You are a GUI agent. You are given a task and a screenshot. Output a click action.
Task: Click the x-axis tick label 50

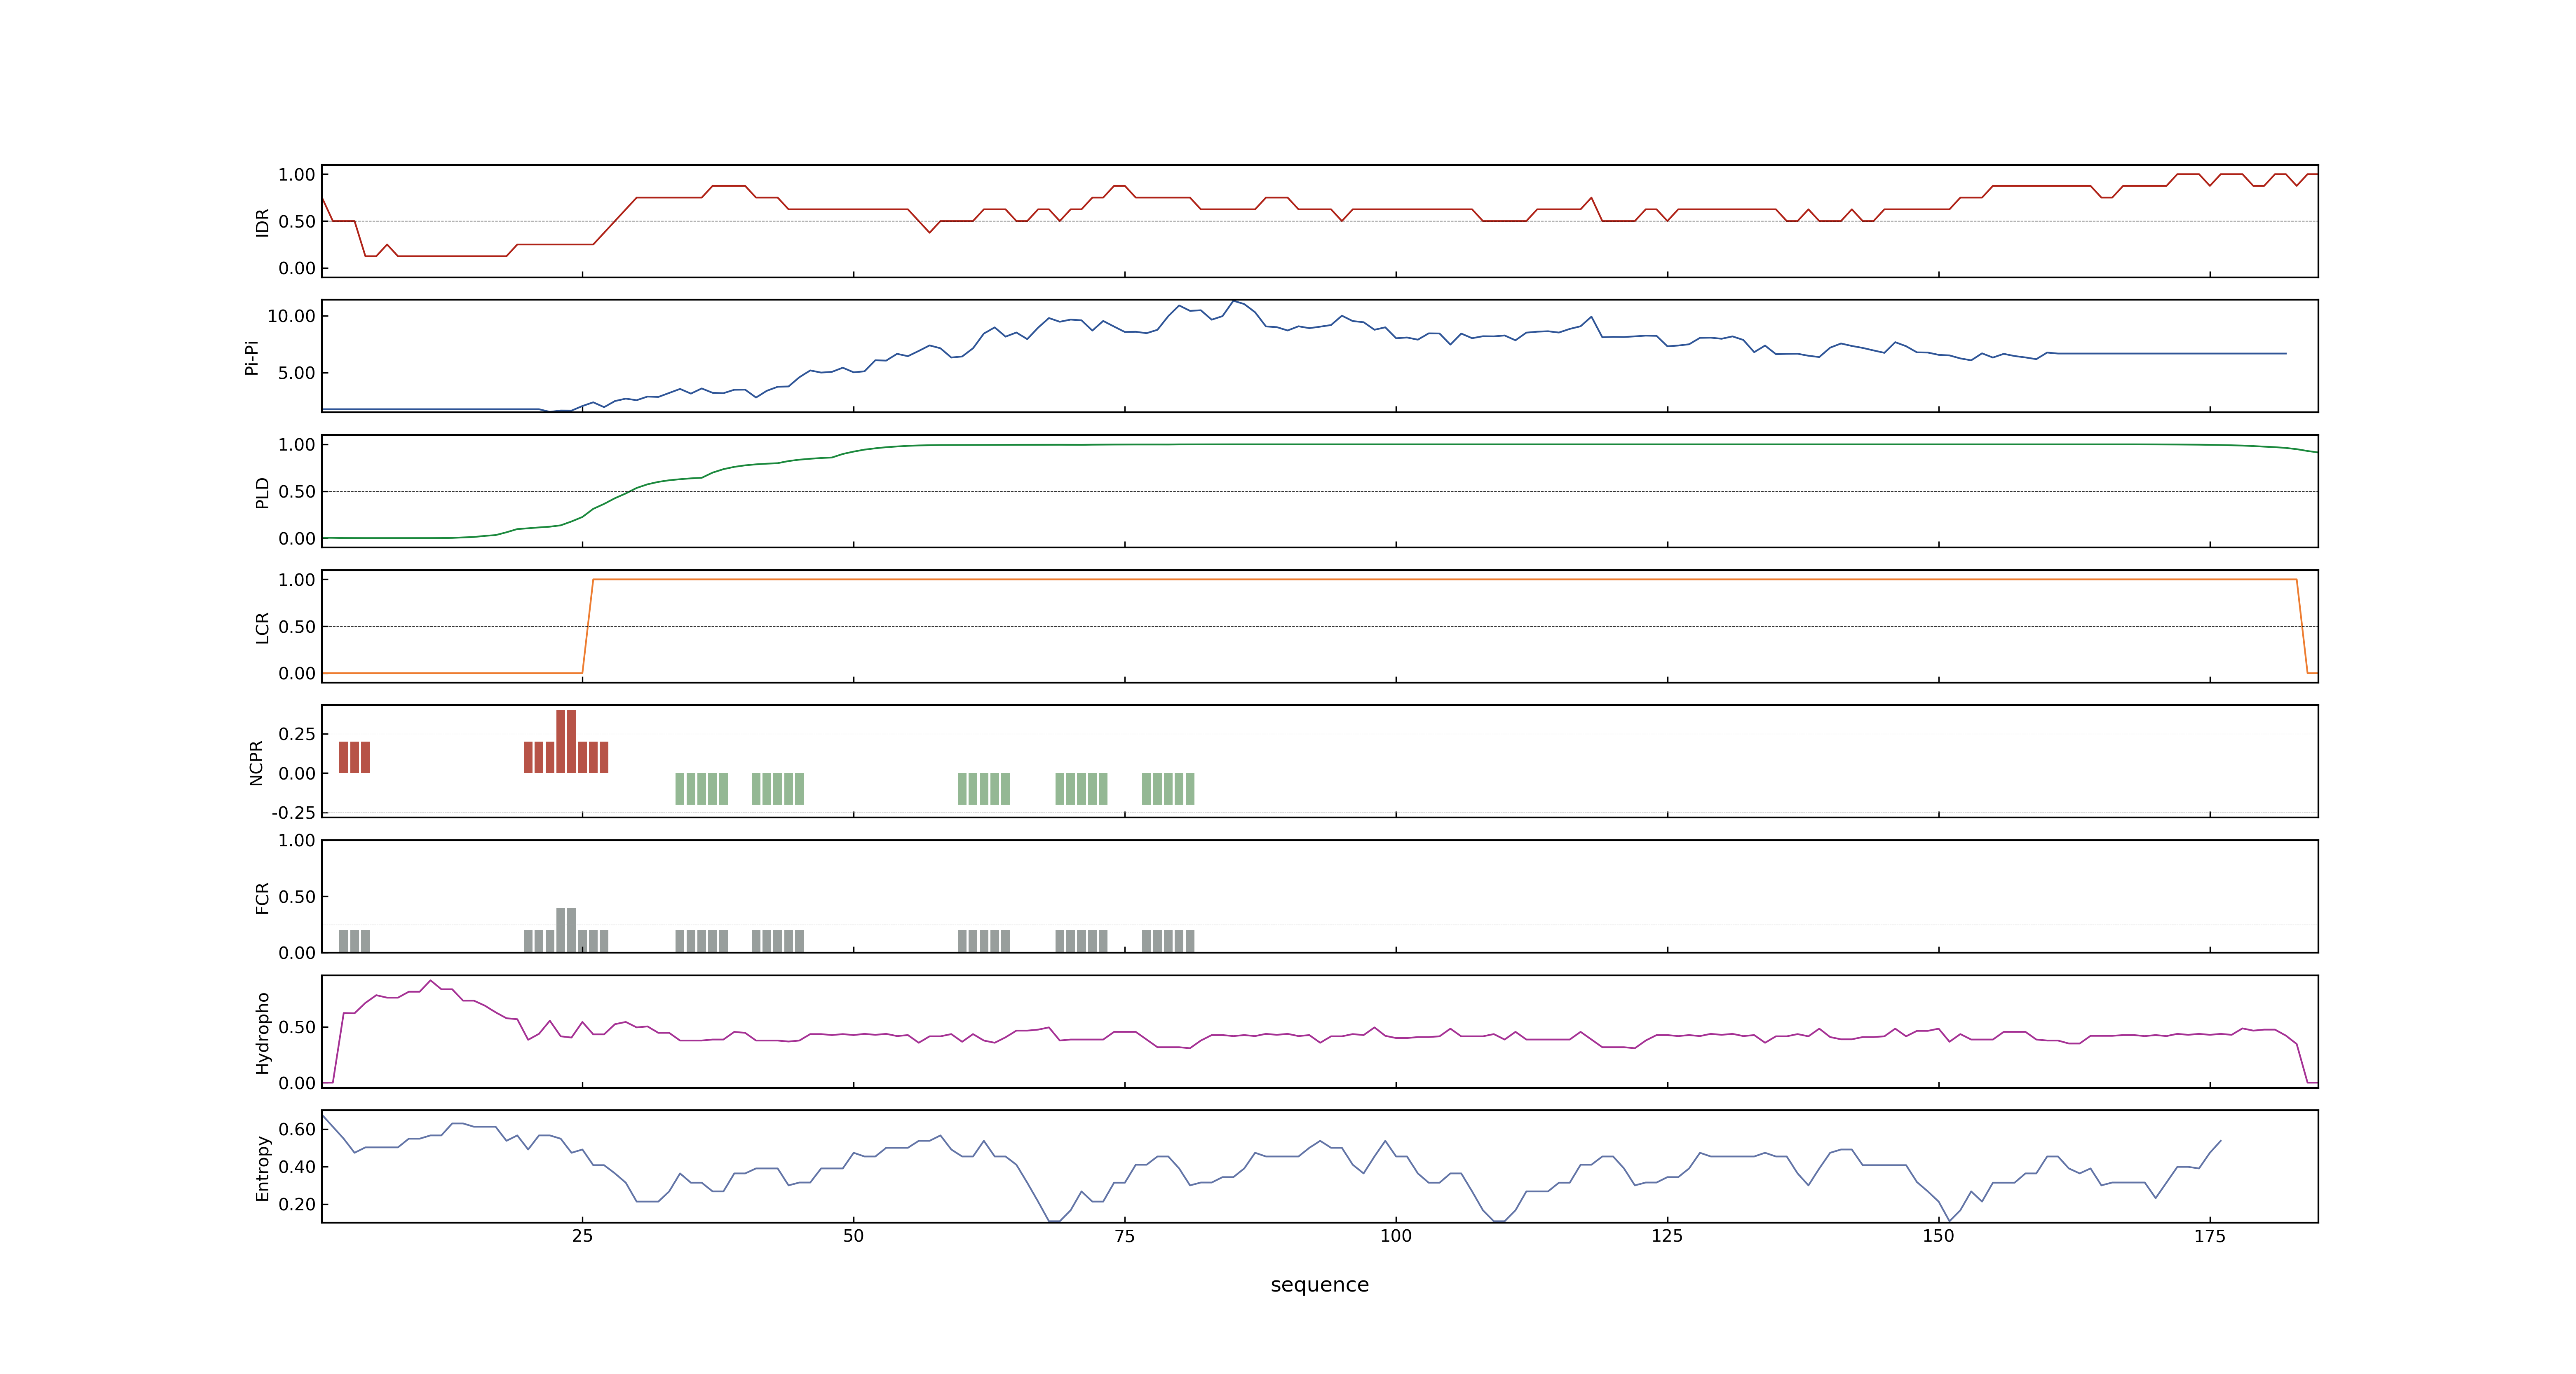pos(853,1236)
